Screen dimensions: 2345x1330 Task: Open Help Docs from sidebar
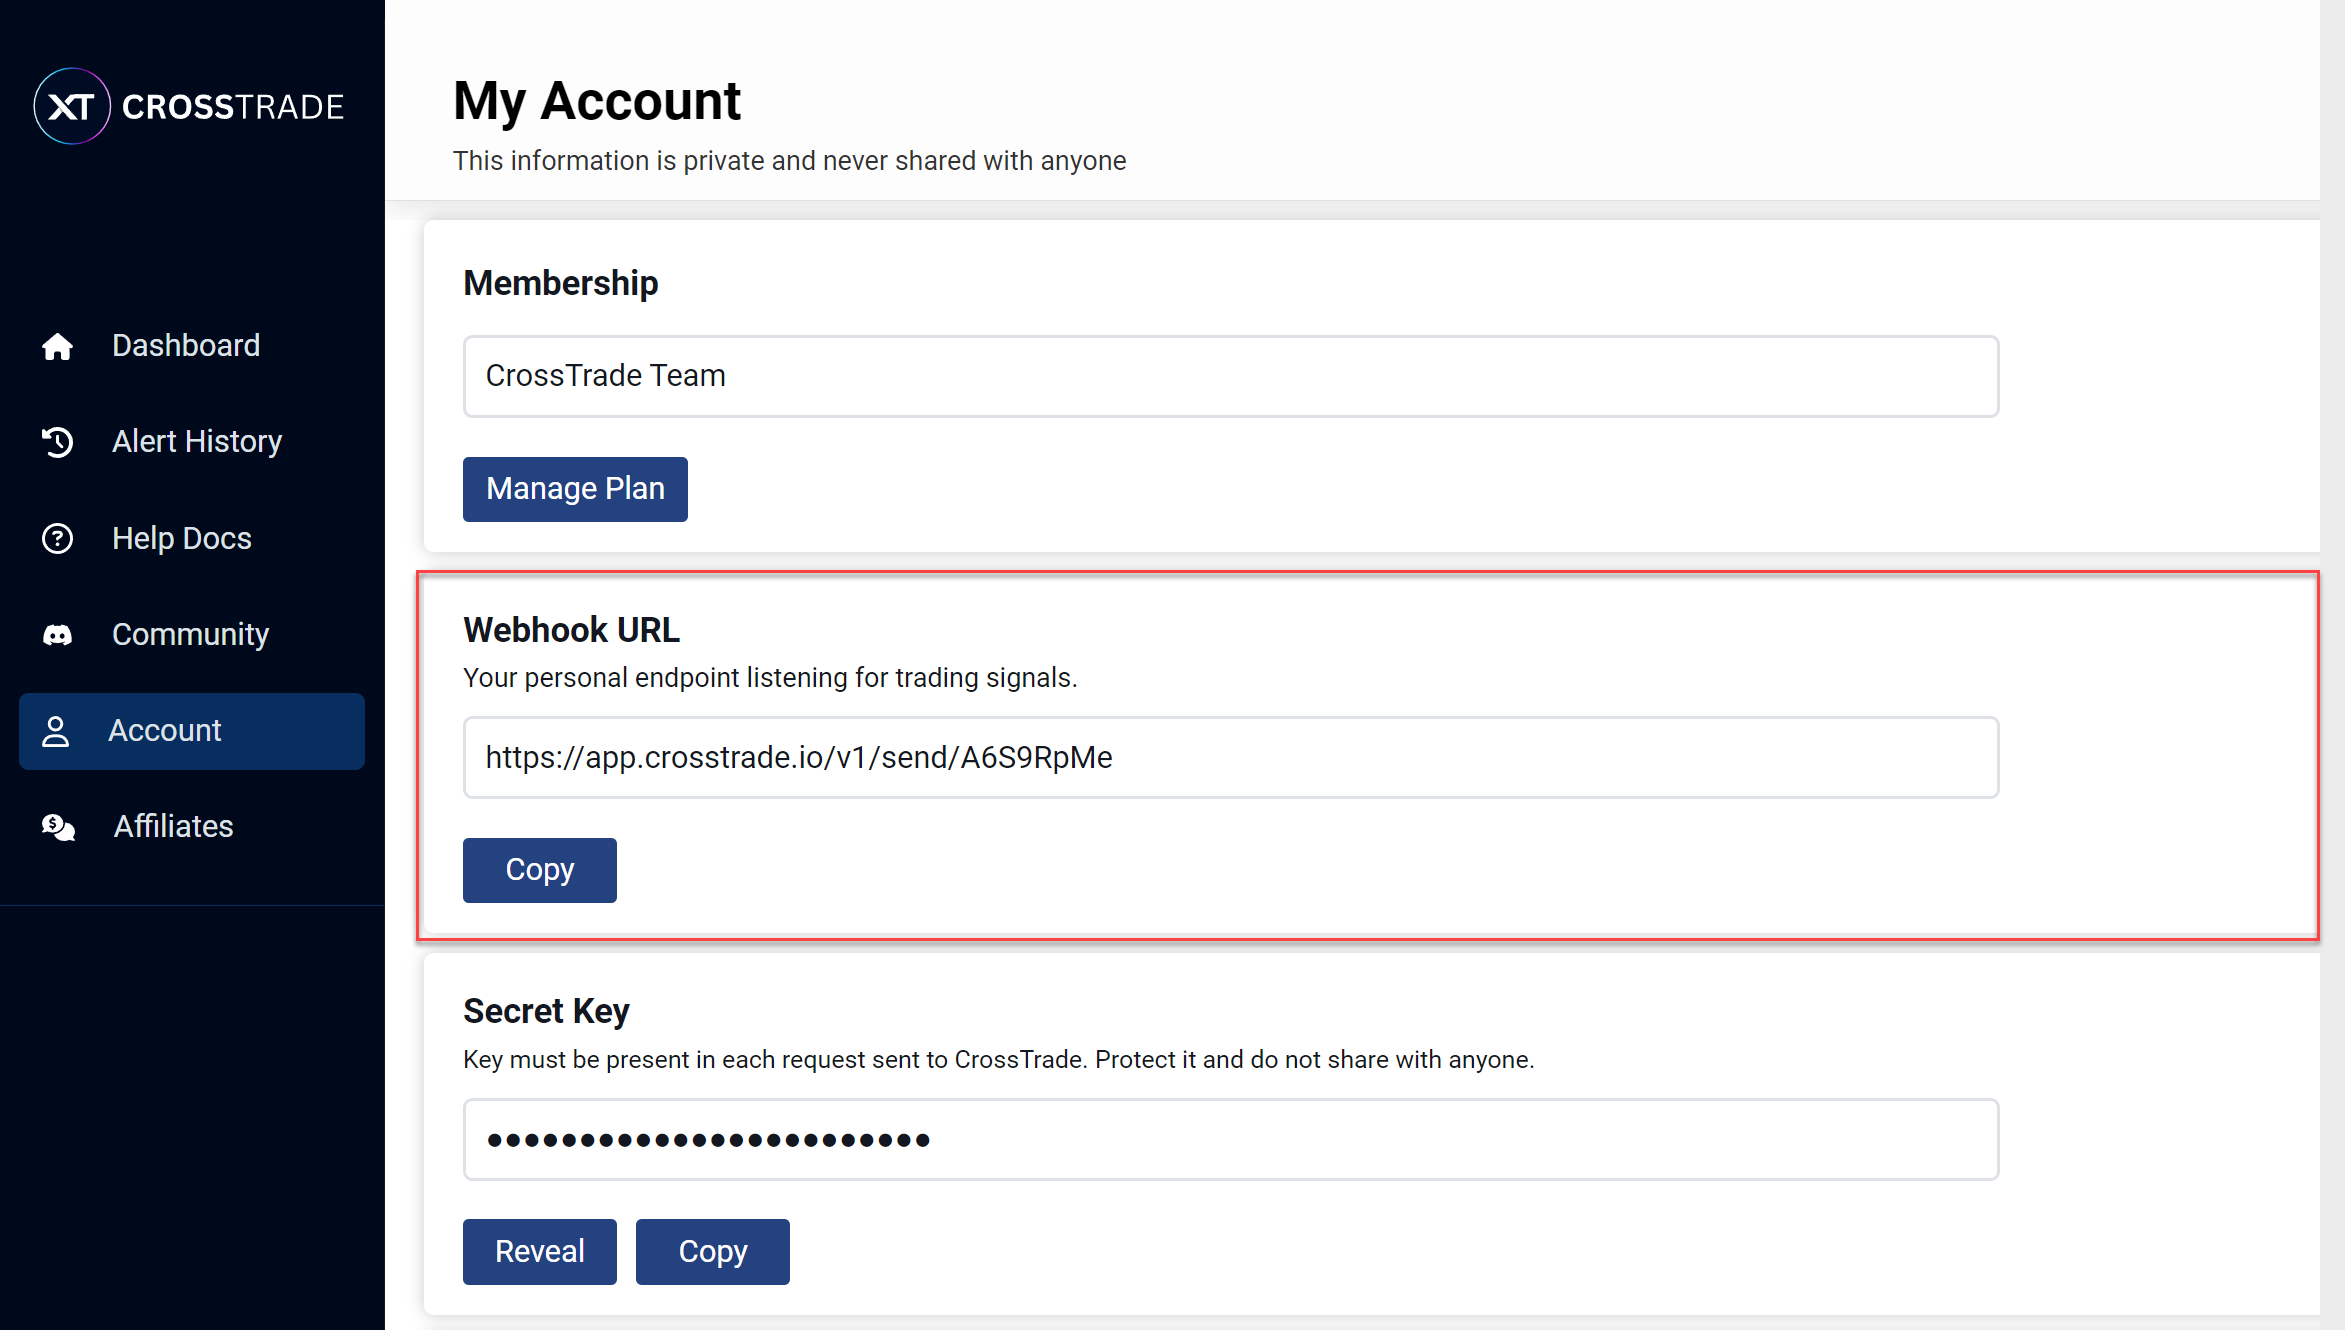(181, 538)
